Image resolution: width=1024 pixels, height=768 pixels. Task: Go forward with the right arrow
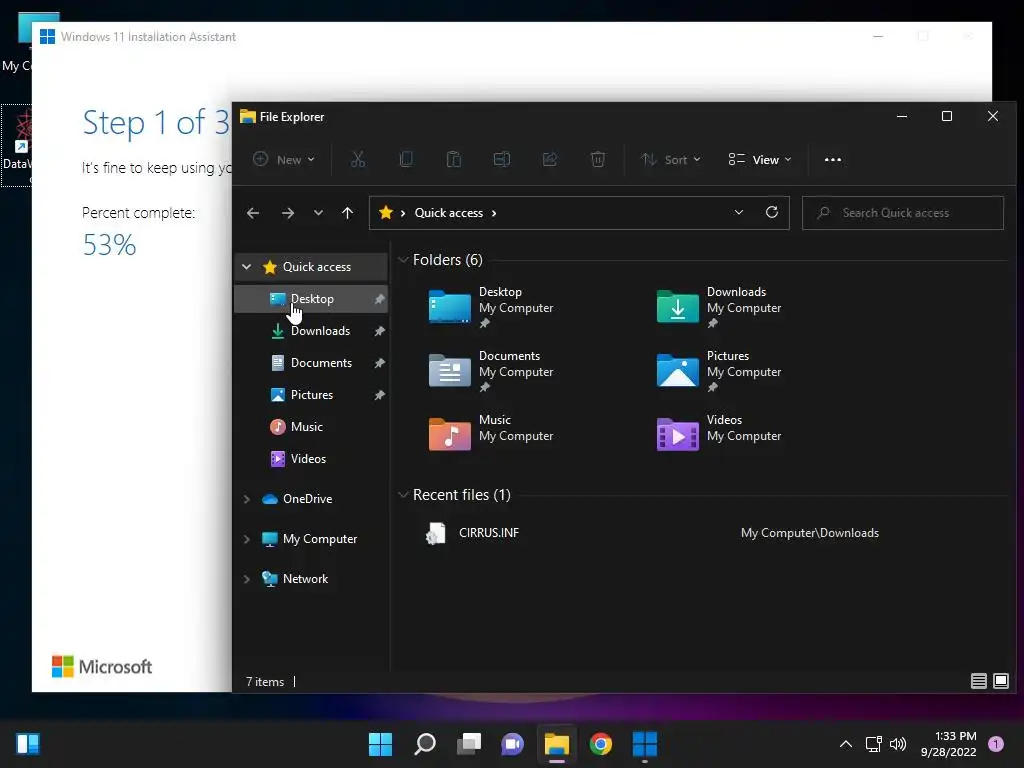click(287, 213)
